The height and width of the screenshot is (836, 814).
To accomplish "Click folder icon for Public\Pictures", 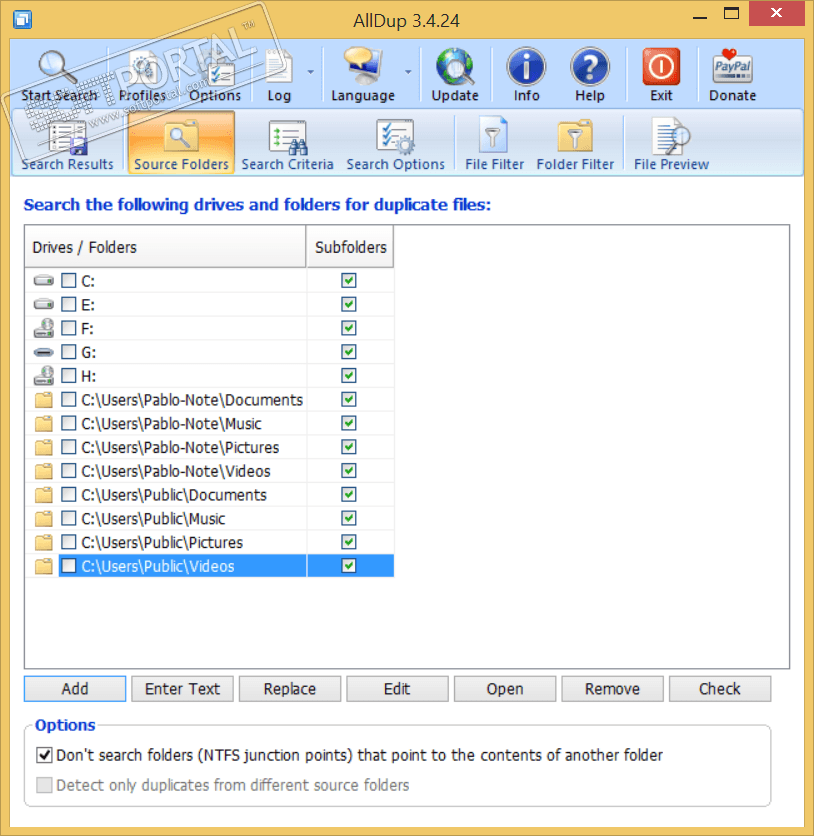I will click(44, 542).
